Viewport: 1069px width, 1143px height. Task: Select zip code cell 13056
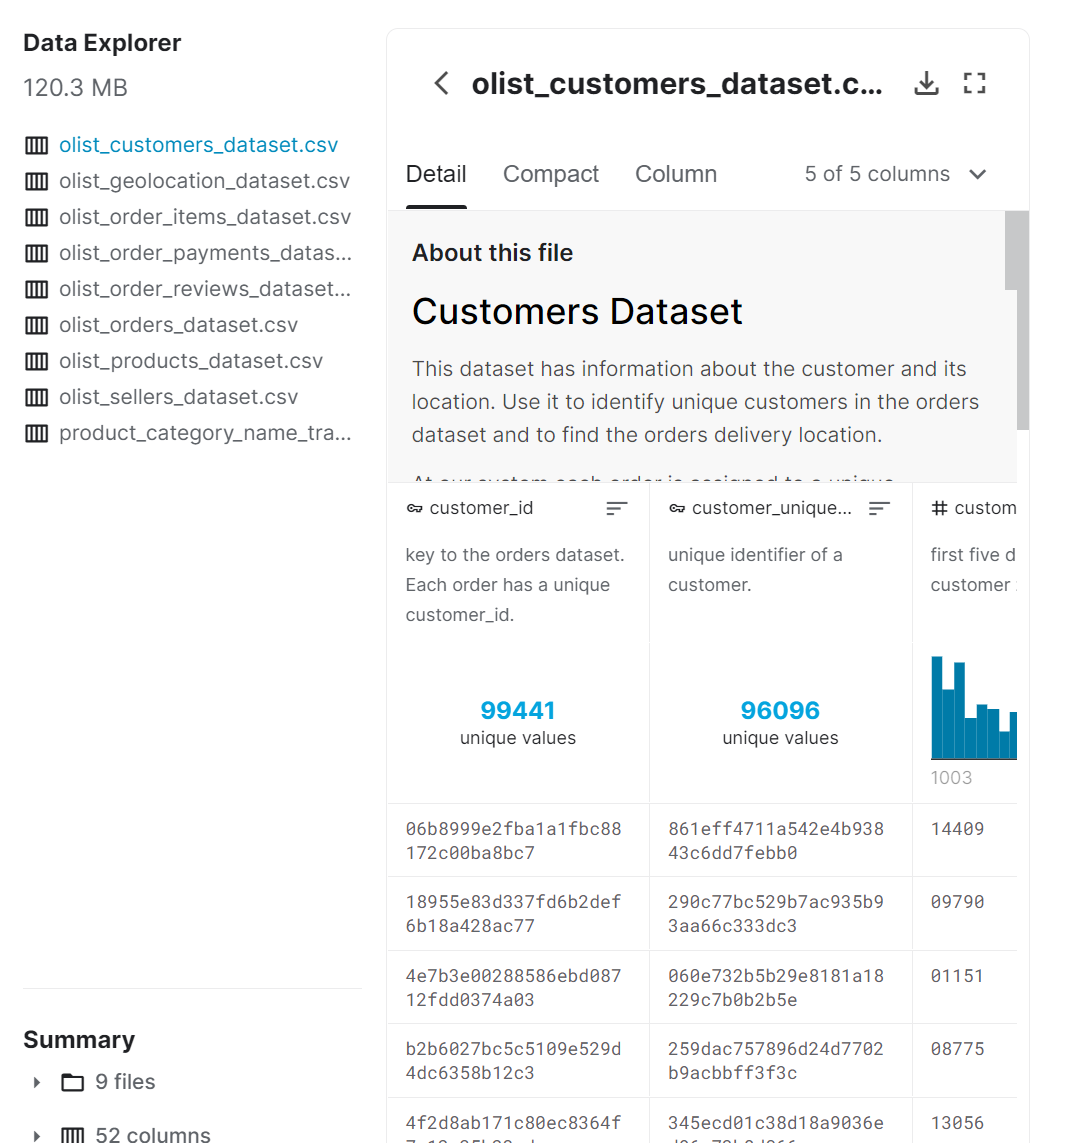pos(957,1123)
